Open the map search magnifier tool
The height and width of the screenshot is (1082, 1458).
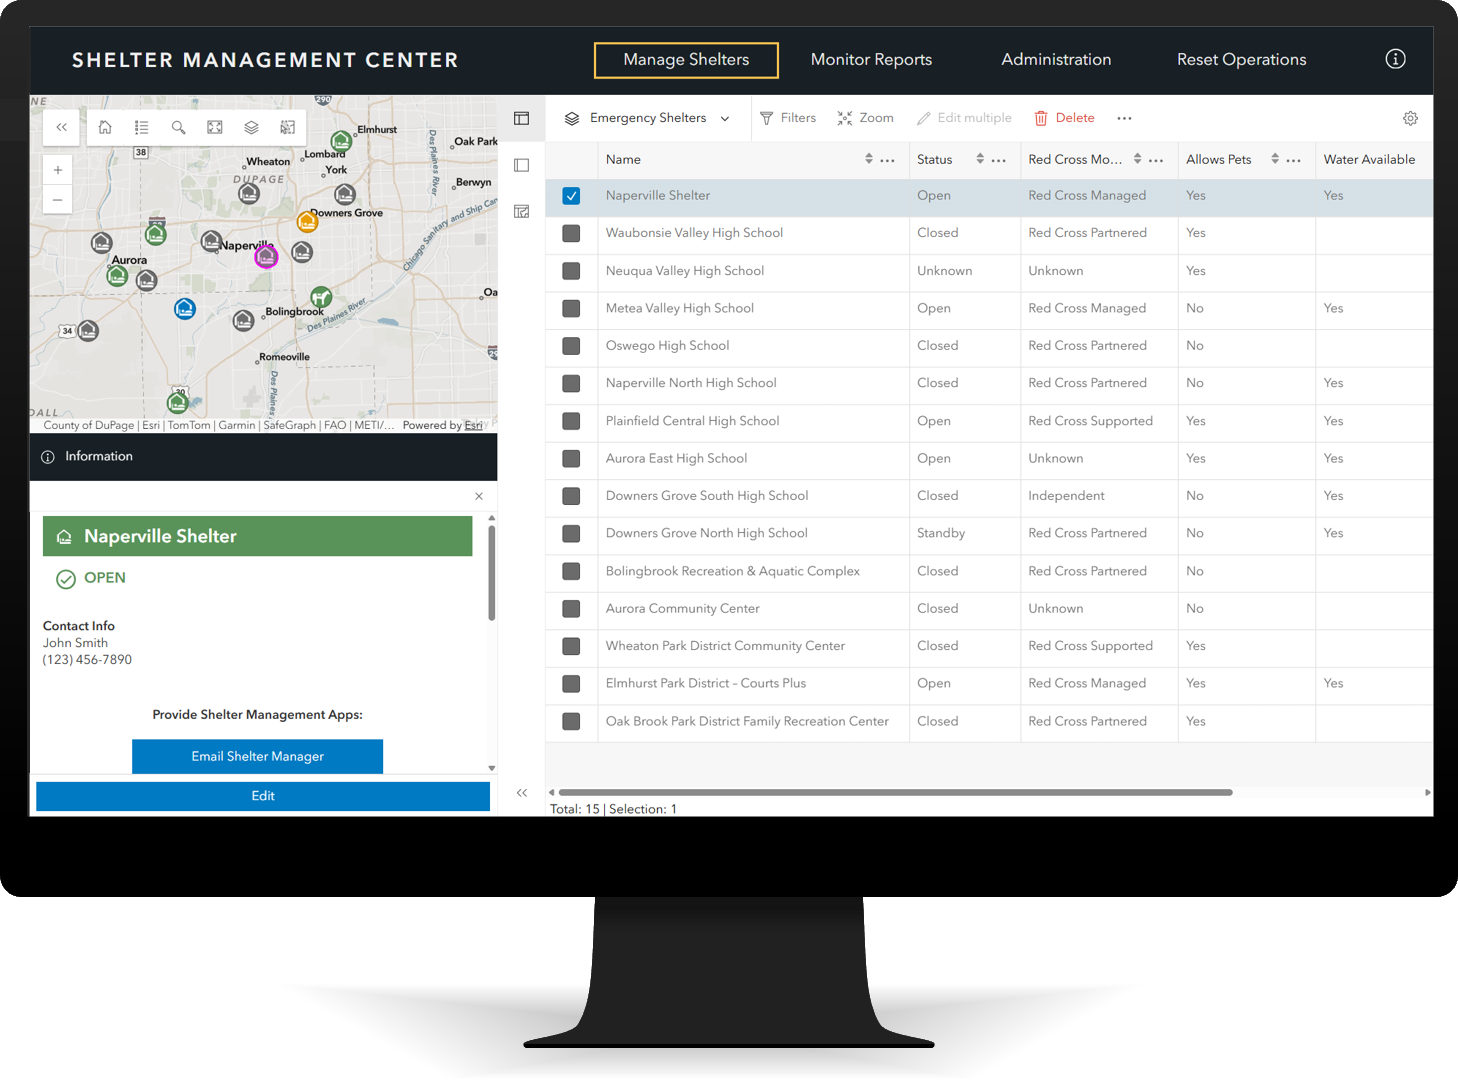pyautogui.click(x=178, y=128)
